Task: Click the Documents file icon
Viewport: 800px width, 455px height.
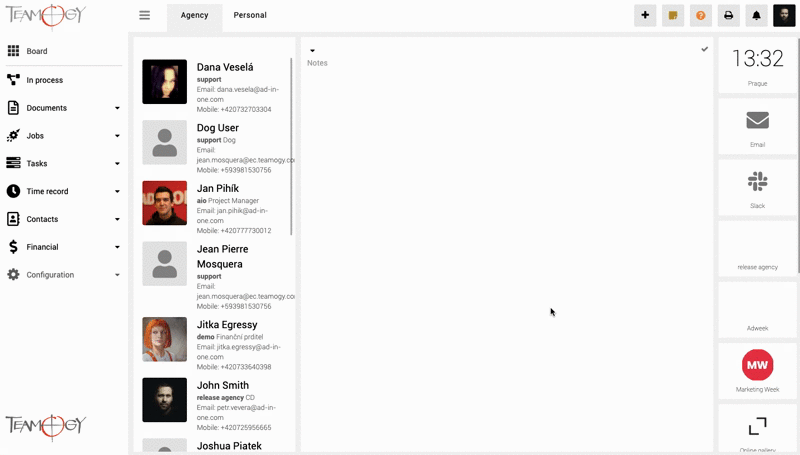Action: click(13, 108)
